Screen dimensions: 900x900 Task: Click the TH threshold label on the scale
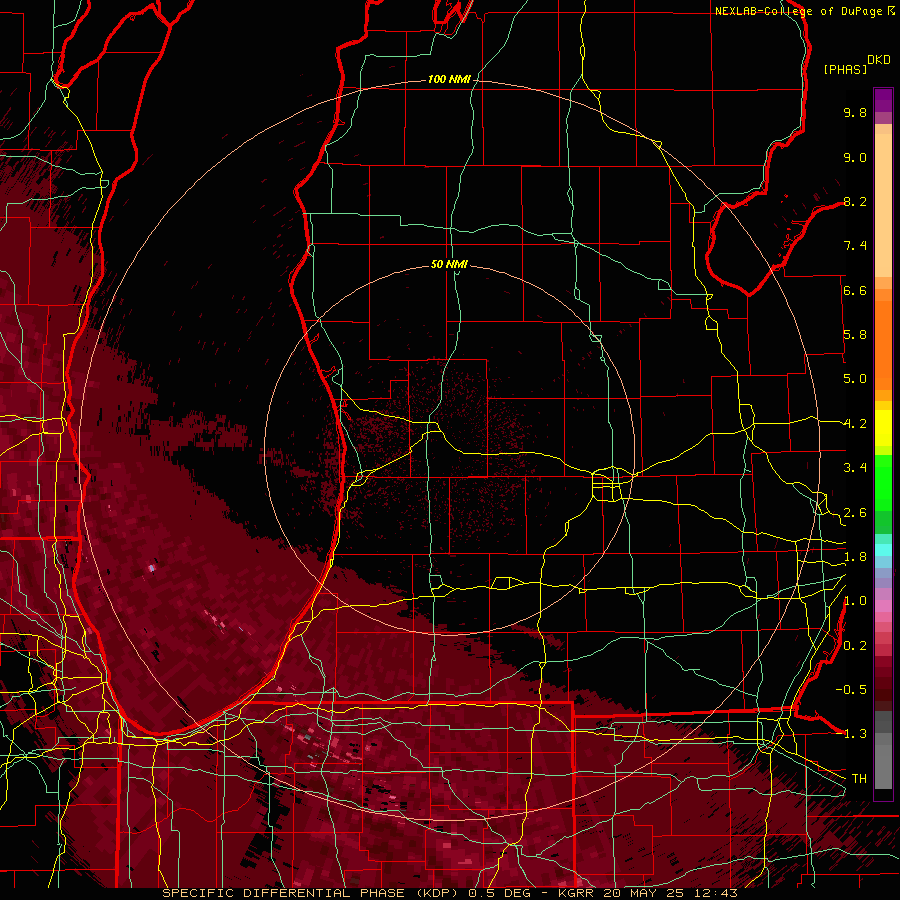pos(859,779)
